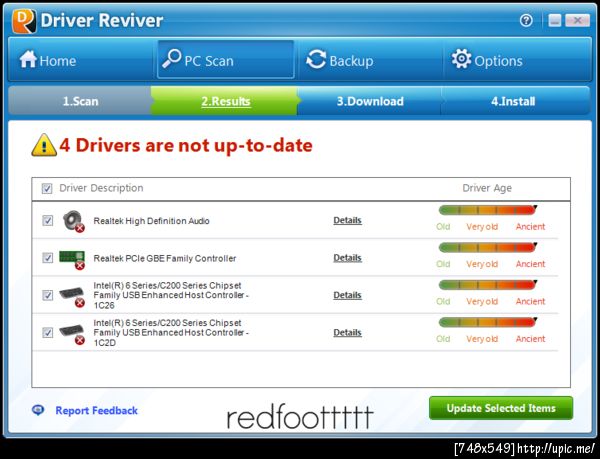This screenshot has width=600, height=459.
Task: Select the Intel USB Enhanced Host Controller 1C26 text
Action: coord(171,295)
